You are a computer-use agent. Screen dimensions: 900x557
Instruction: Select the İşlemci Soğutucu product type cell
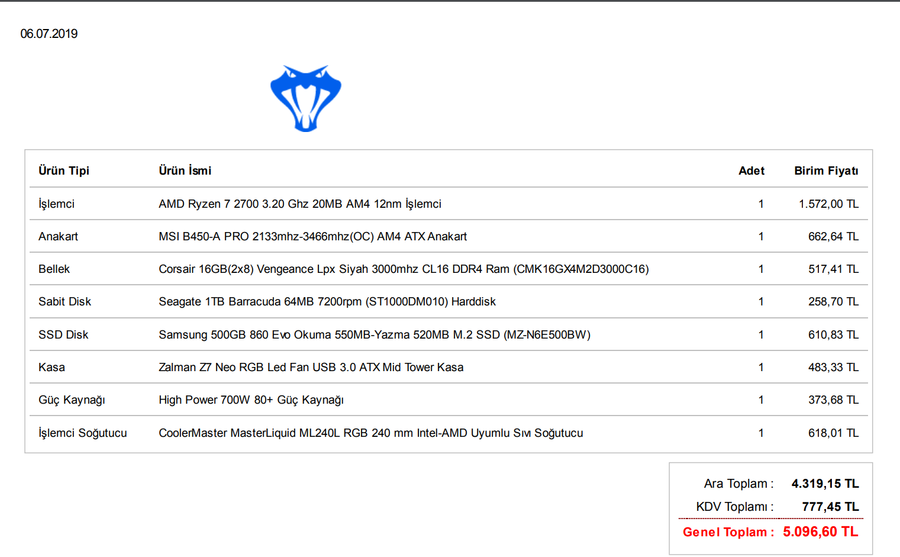pos(83,433)
